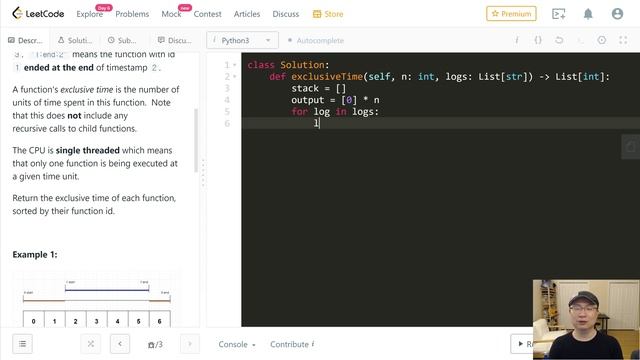
Task: Go to next problem arrow
Action: click(189, 344)
